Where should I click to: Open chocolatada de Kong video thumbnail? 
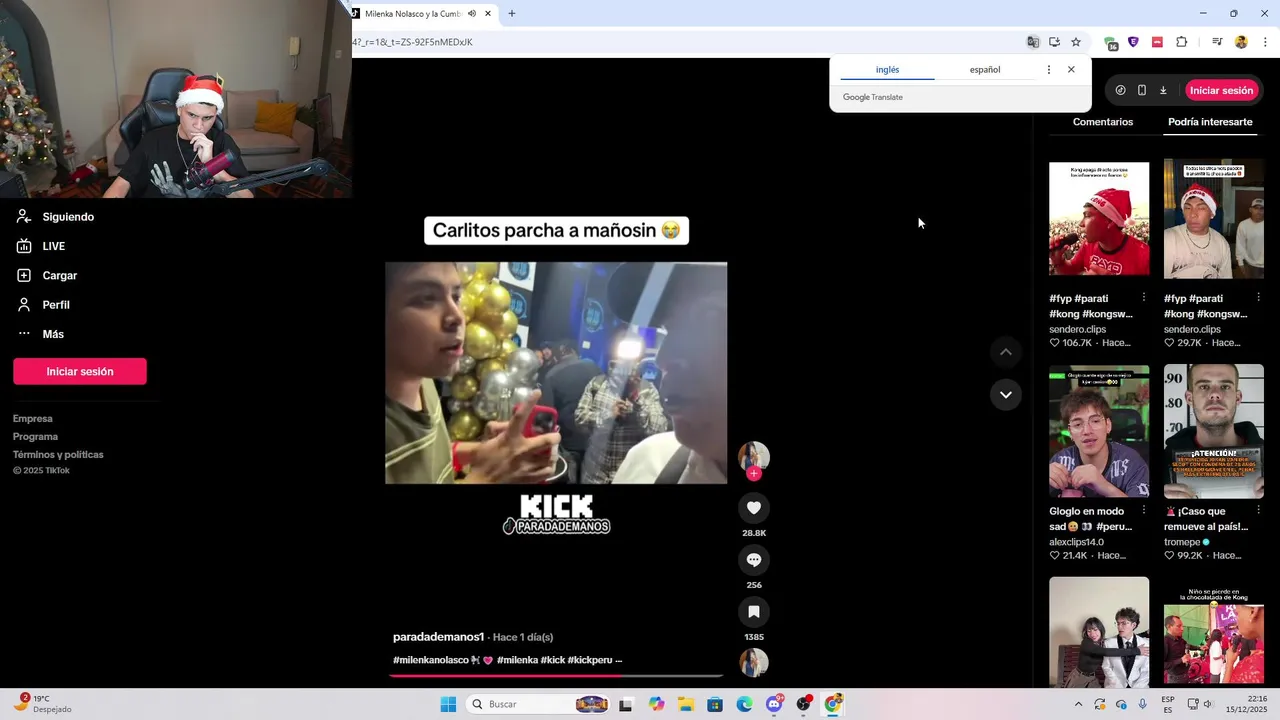[x=1214, y=631]
